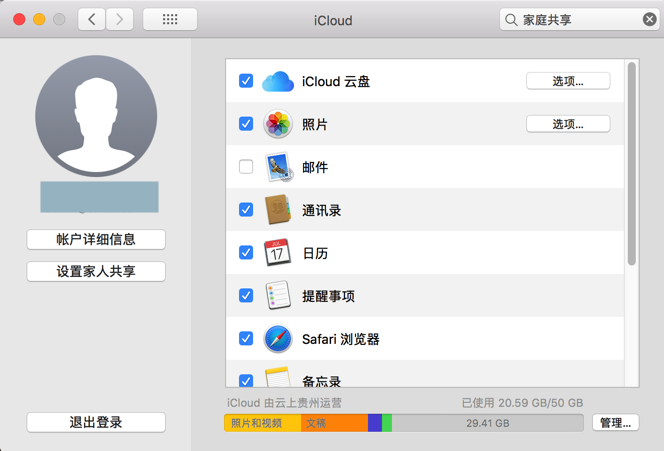Open 选项 for 照片
The image size is (664, 451).
568,124
